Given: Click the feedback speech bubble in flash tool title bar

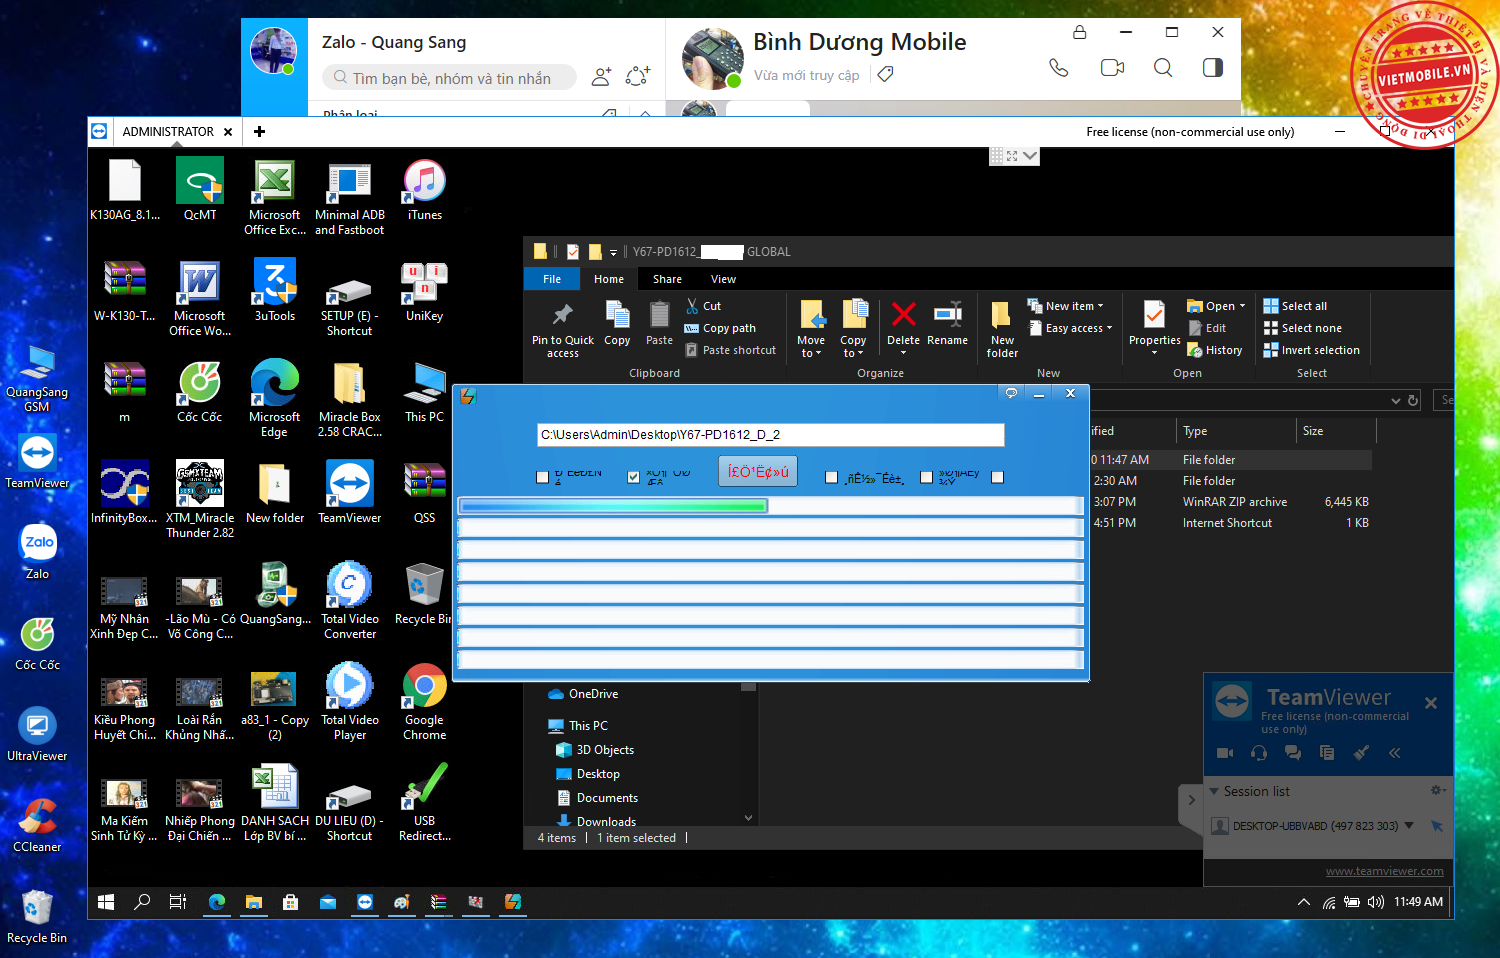Looking at the screenshot, I should pos(1011,393).
